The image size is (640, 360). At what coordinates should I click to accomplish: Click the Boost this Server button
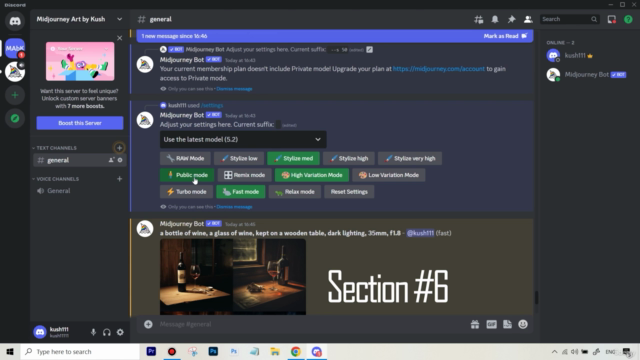80,123
